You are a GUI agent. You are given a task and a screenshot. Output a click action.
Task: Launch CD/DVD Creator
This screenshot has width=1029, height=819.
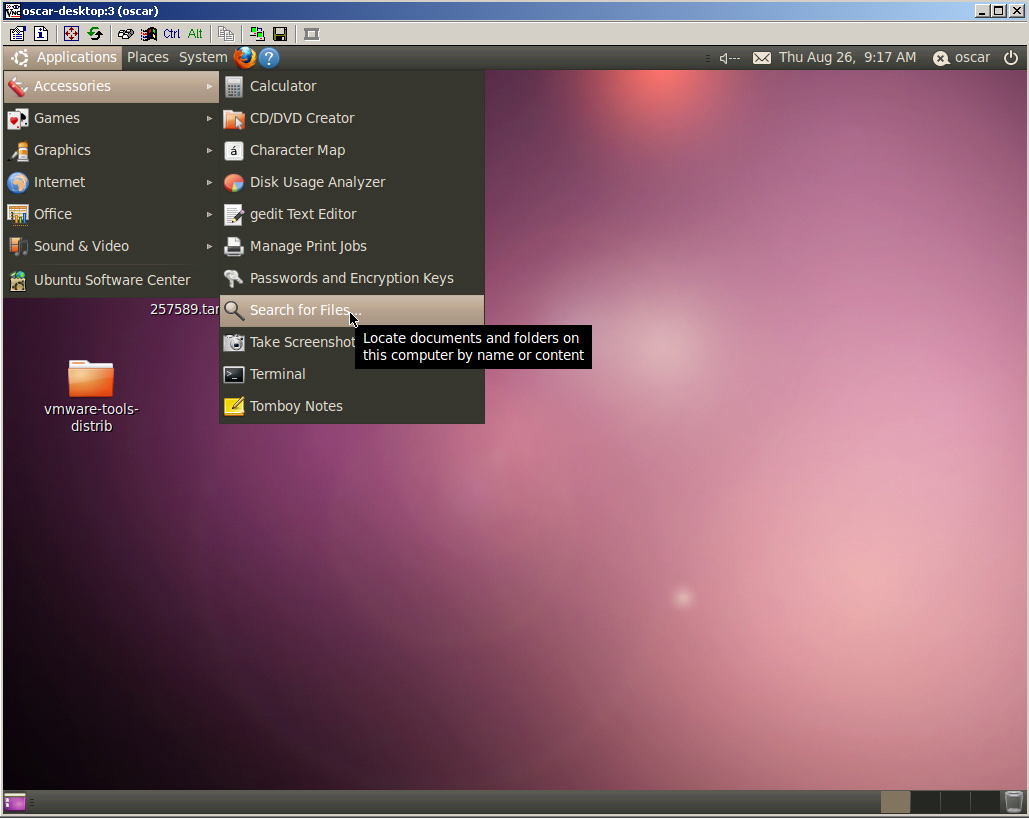(352, 119)
